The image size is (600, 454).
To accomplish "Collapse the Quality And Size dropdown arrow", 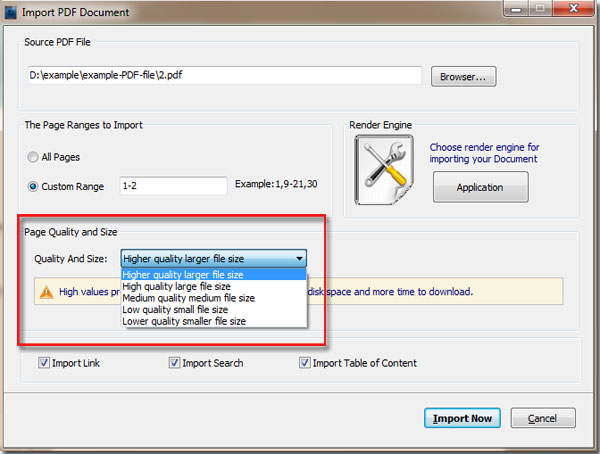I will pyautogui.click(x=300, y=259).
